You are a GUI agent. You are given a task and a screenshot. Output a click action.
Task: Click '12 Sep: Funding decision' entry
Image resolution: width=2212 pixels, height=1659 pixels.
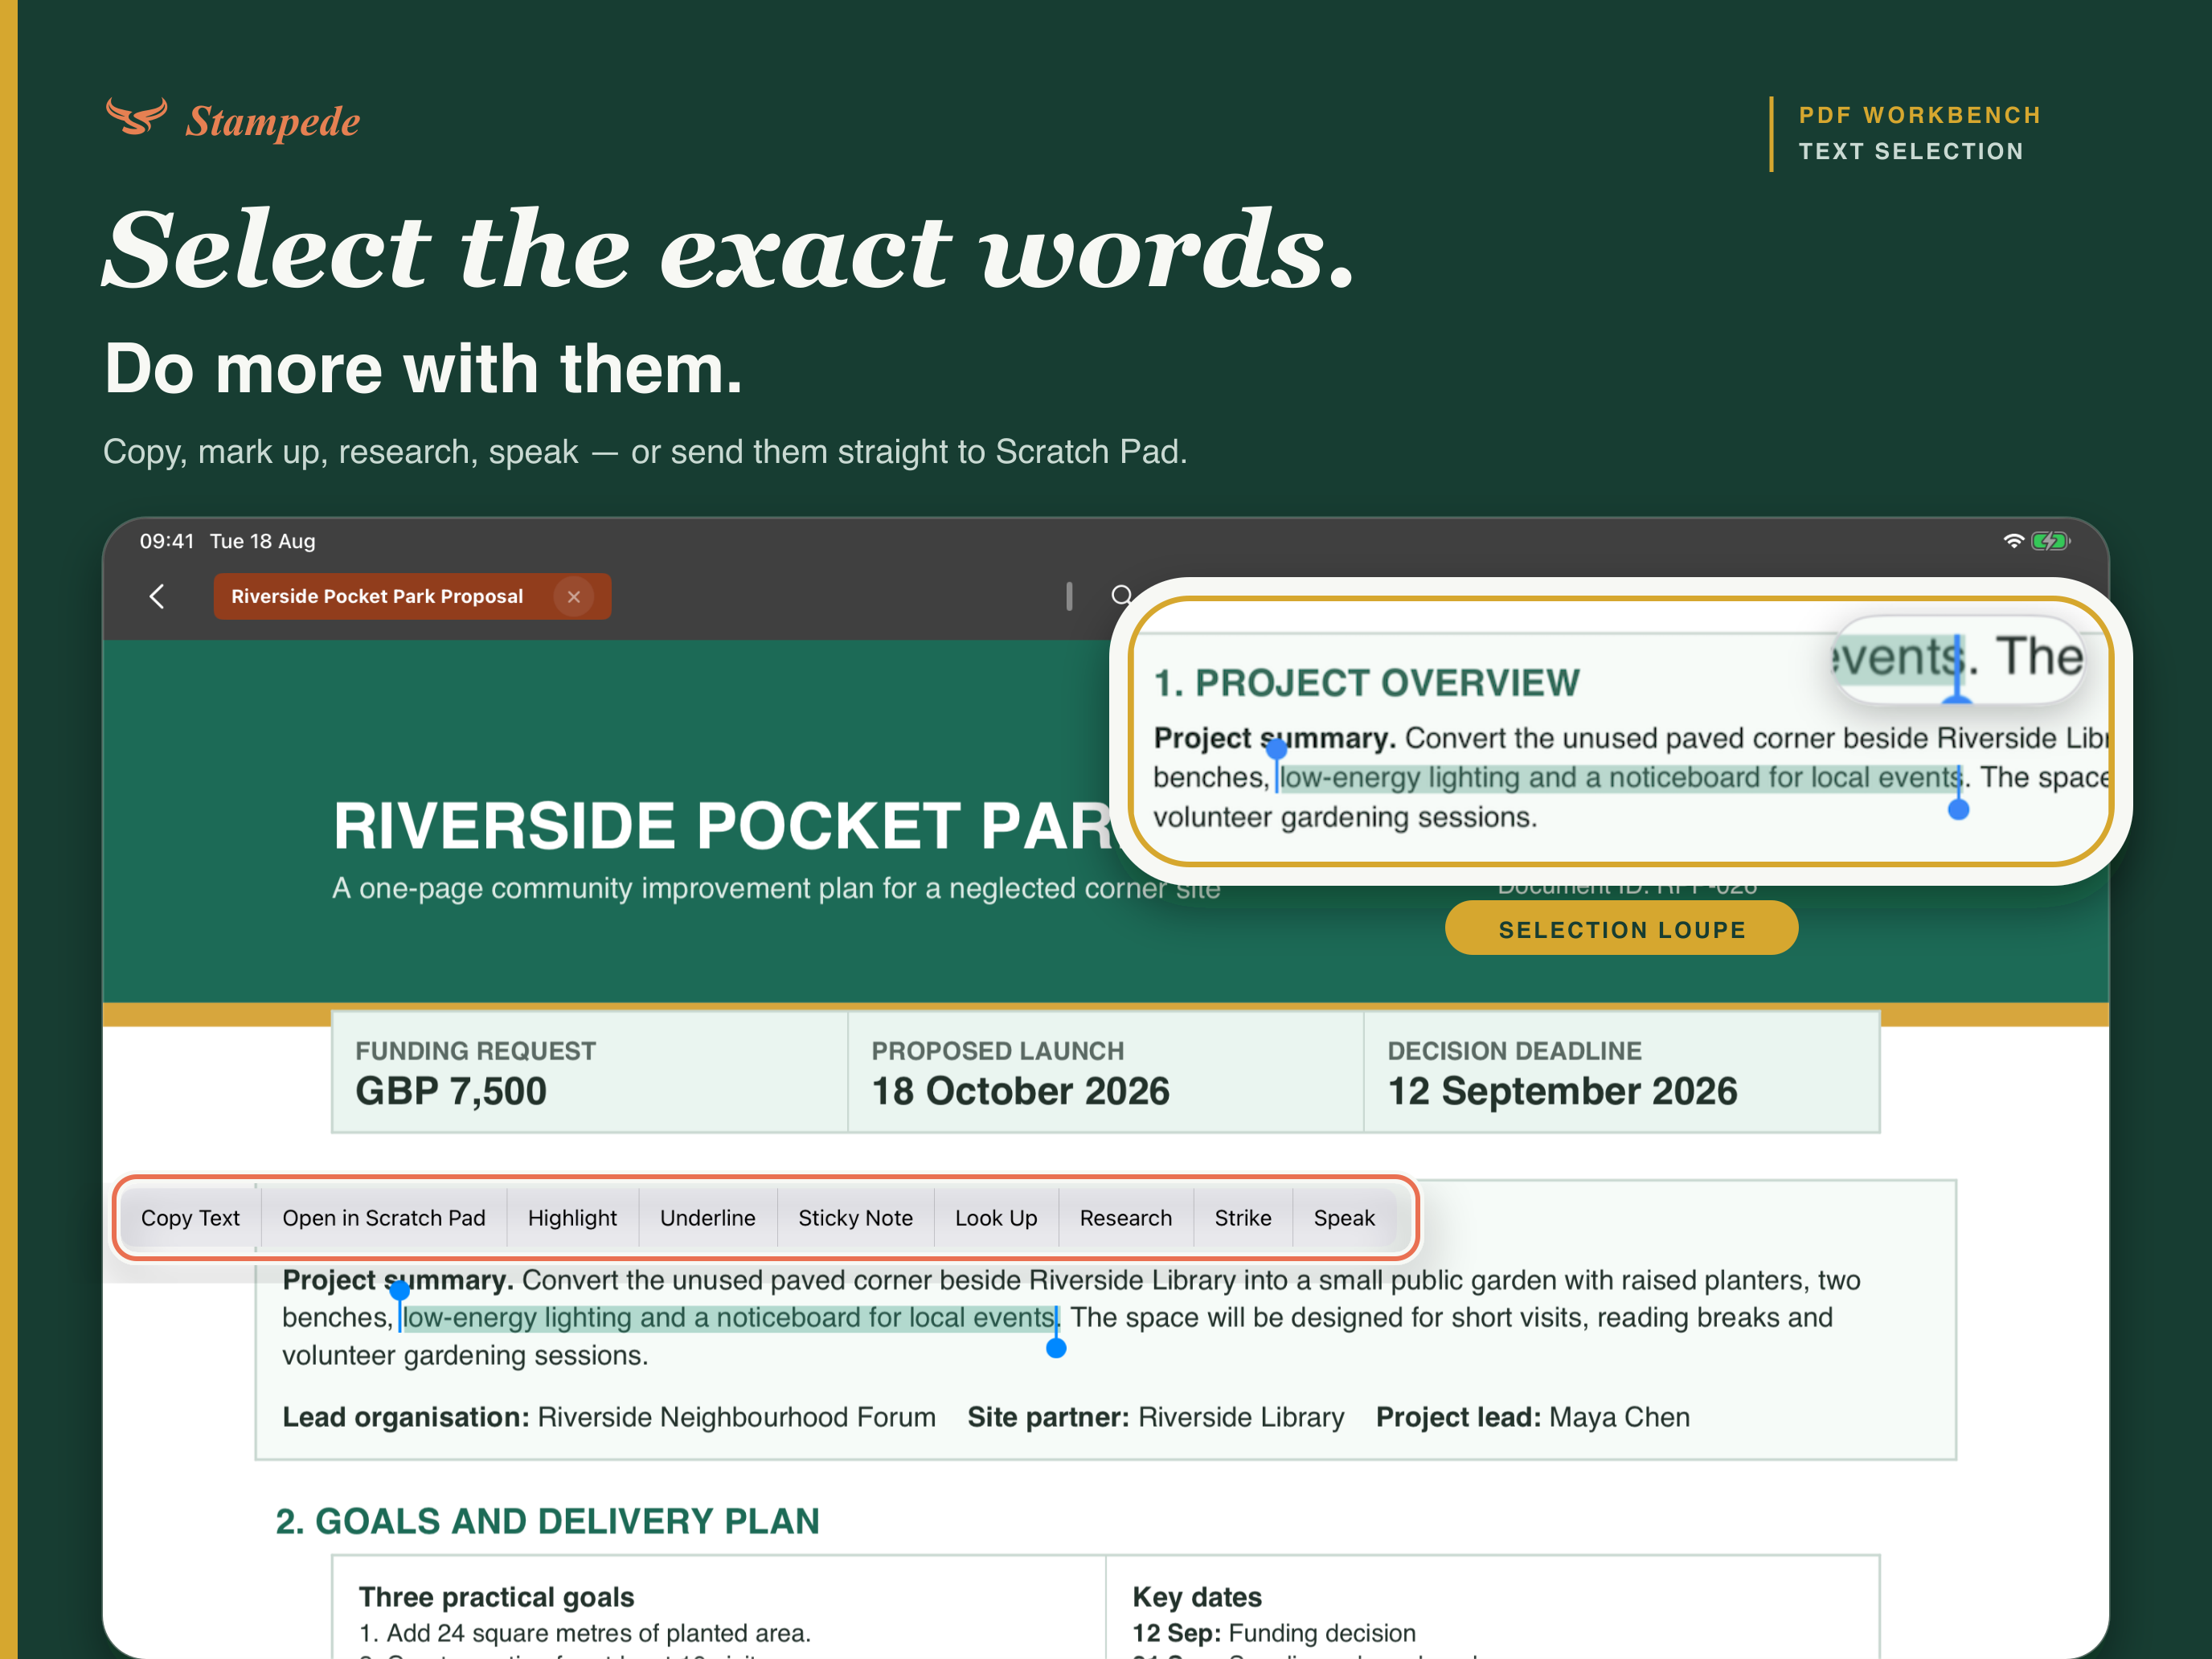pyautogui.click(x=1274, y=1633)
